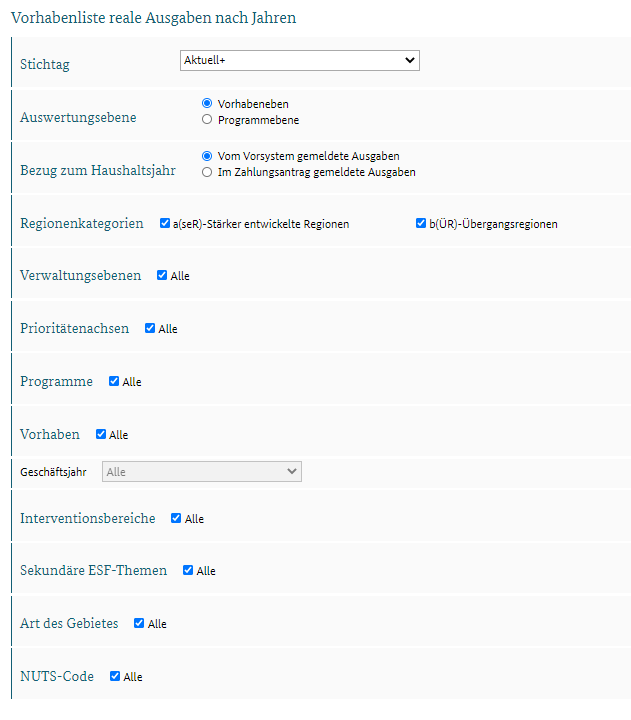The image size is (631, 720).
Task: Click the Geschäftsjahr dropdown chevron arrow
Action: 292,471
